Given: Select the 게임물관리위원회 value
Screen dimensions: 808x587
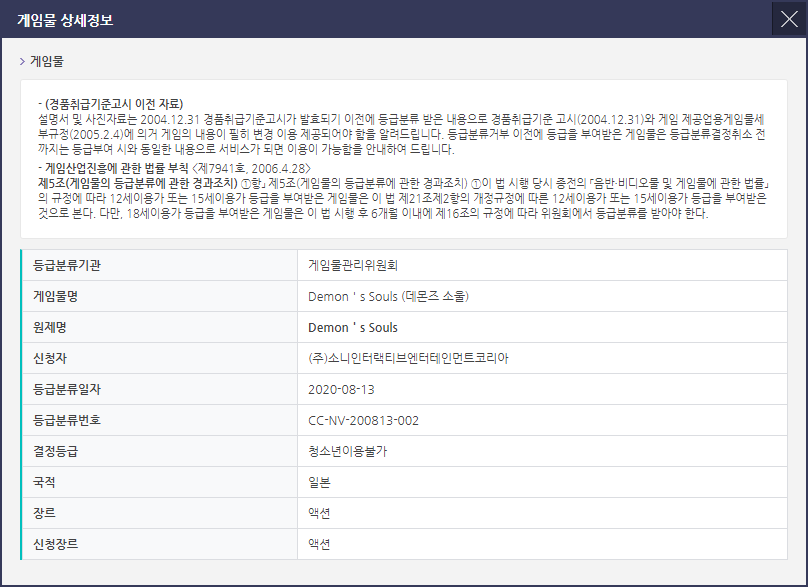Looking at the screenshot, I should (x=353, y=265).
